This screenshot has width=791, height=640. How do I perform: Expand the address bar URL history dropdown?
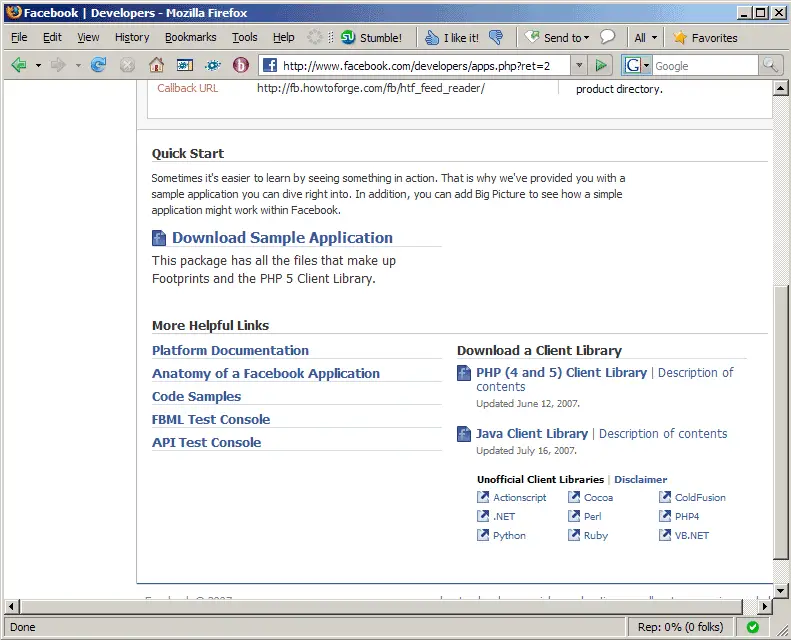pos(579,65)
